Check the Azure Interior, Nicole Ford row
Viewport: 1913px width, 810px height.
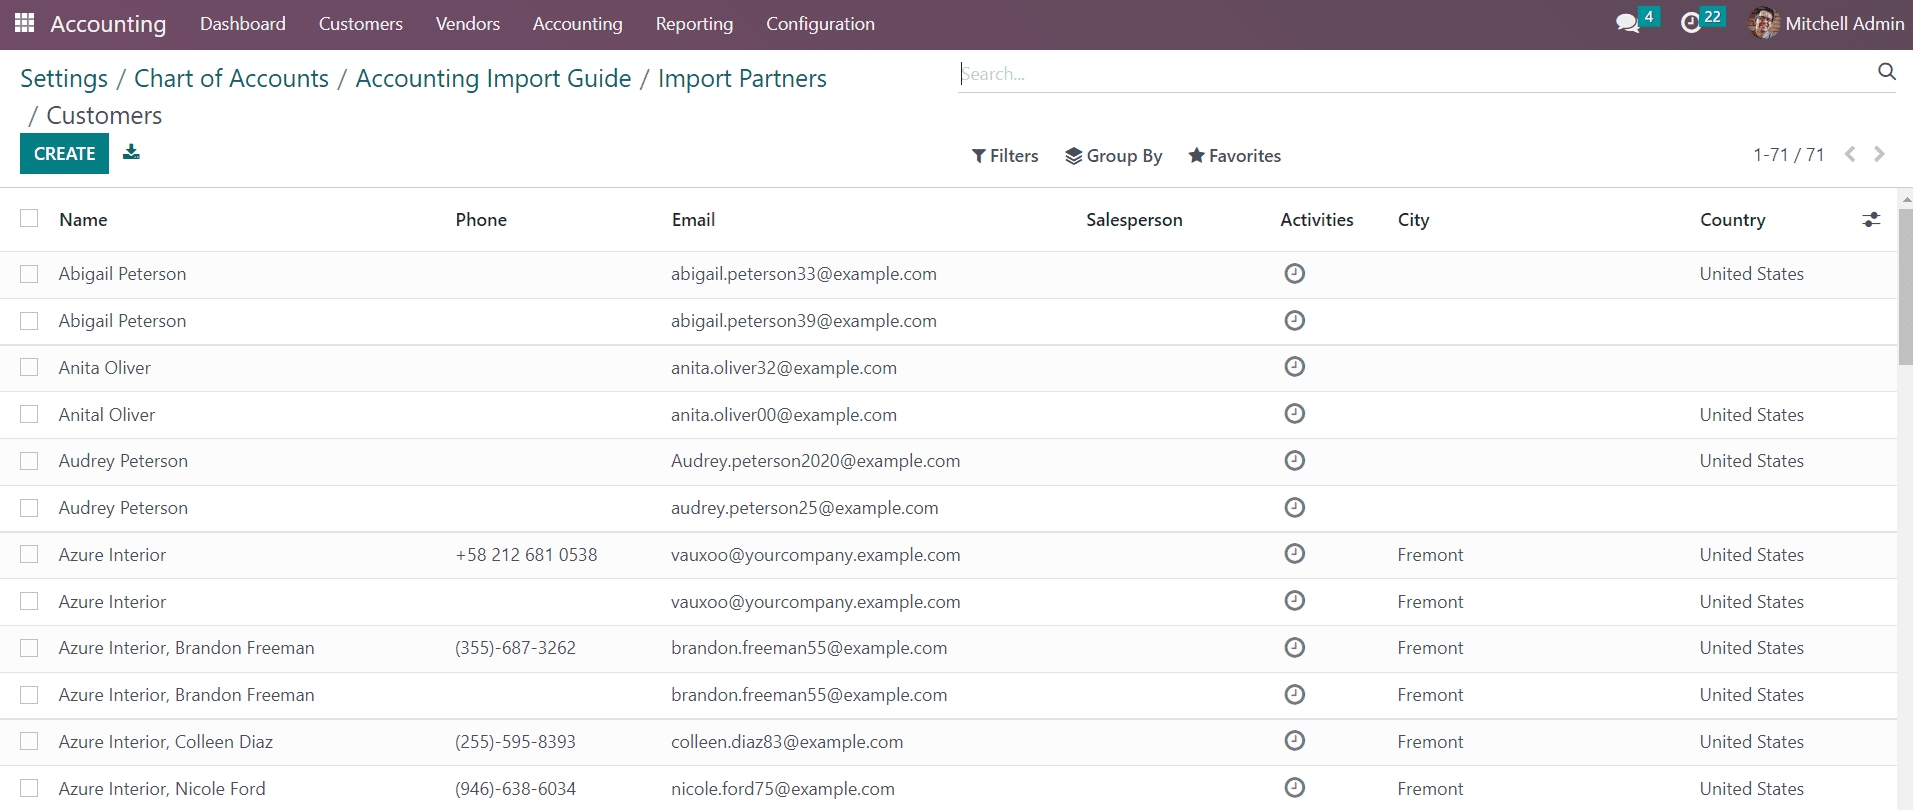(x=29, y=788)
